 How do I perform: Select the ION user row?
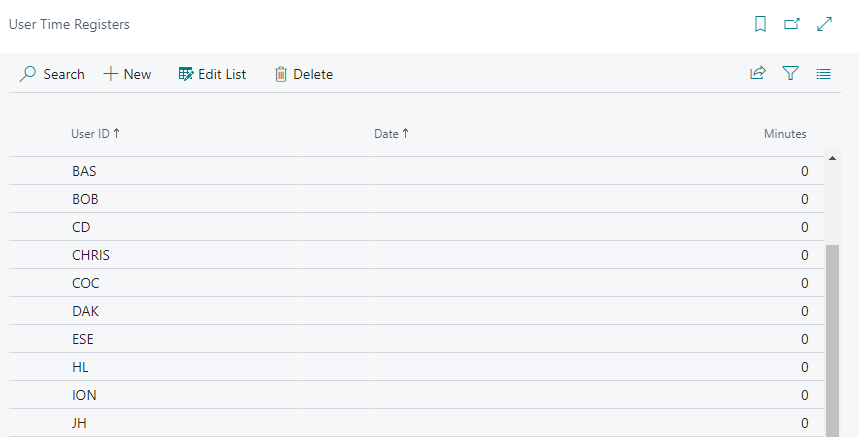pos(416,395)
